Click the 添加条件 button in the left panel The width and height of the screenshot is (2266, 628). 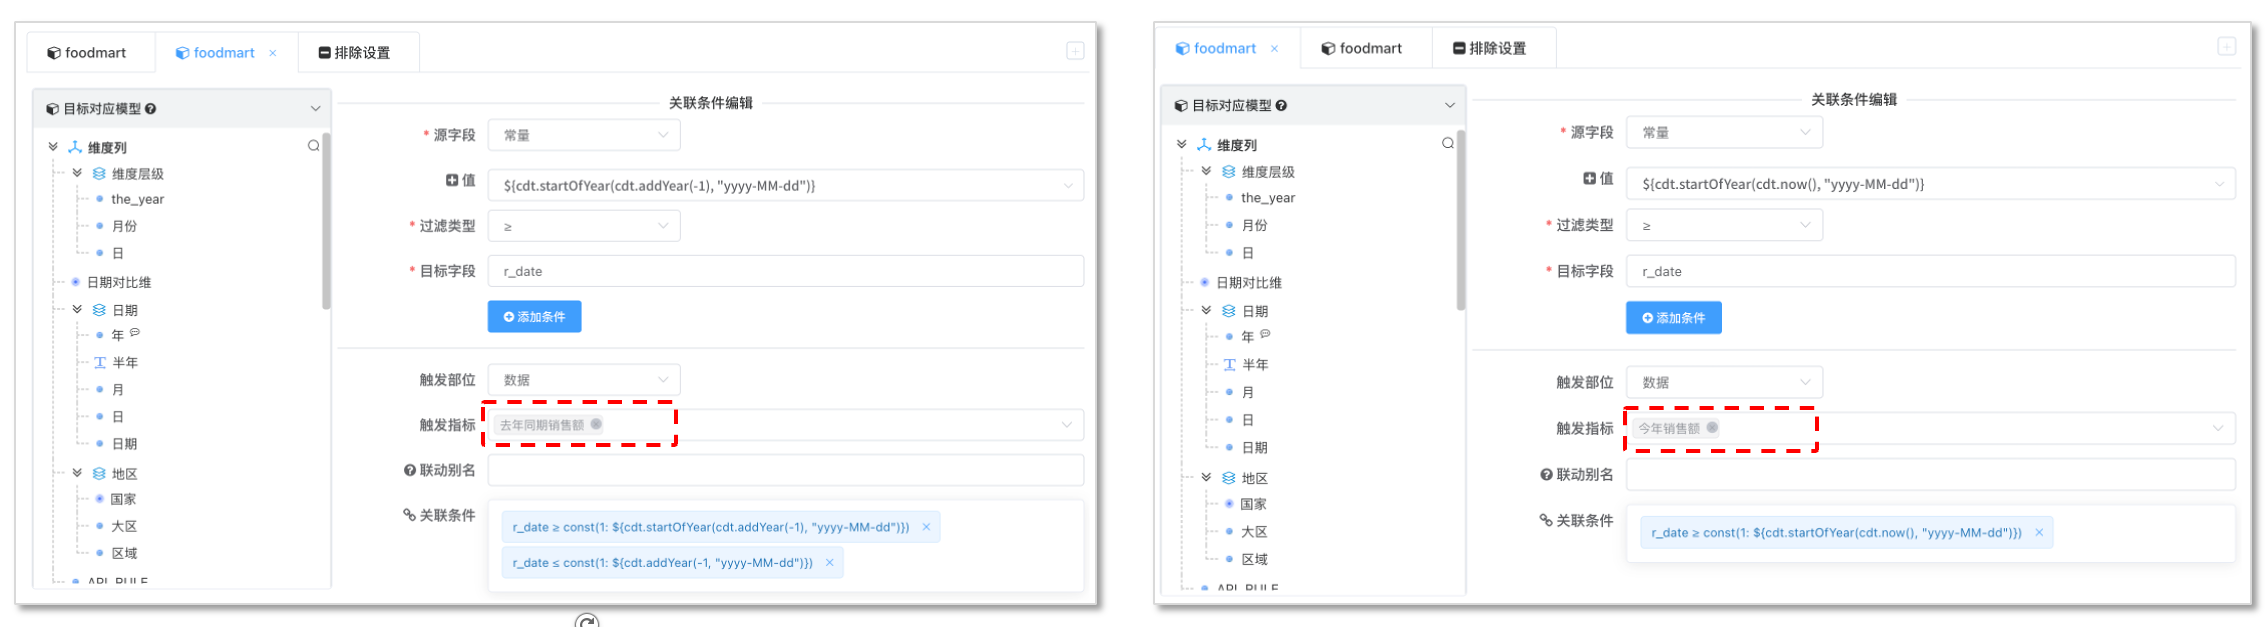tap(535, 317)
